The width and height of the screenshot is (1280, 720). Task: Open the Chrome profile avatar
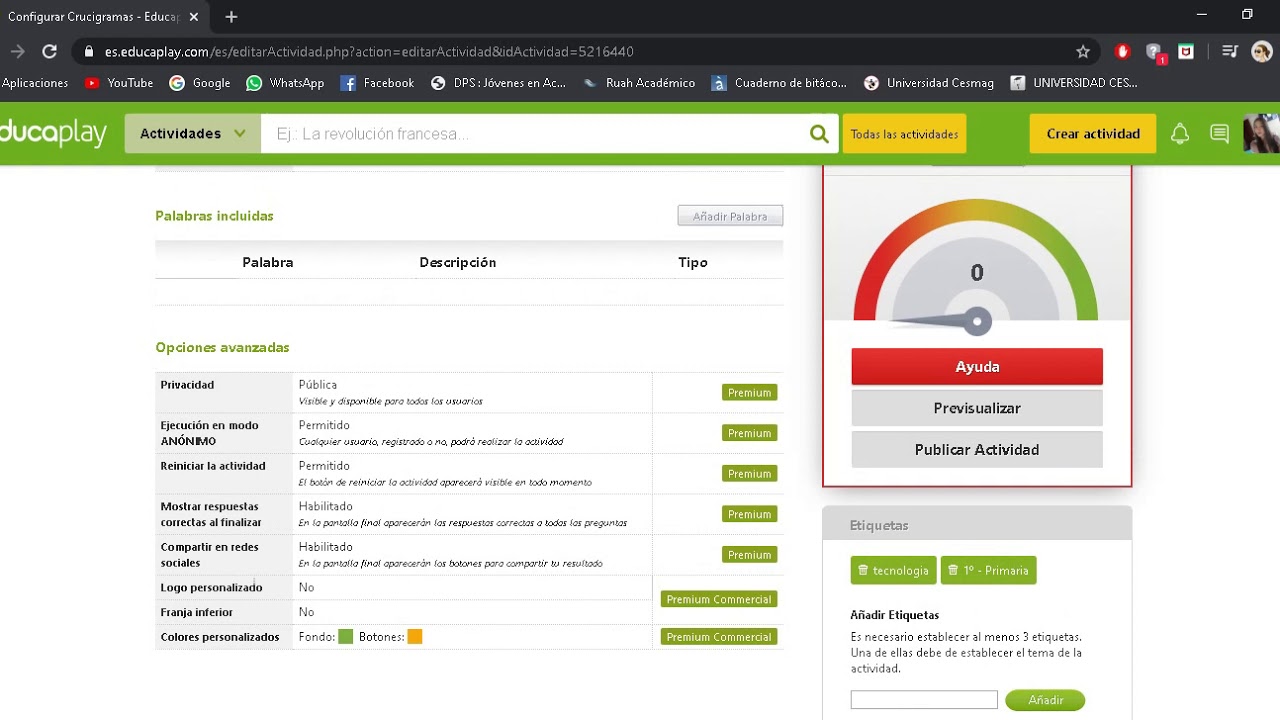(1261, 52)
